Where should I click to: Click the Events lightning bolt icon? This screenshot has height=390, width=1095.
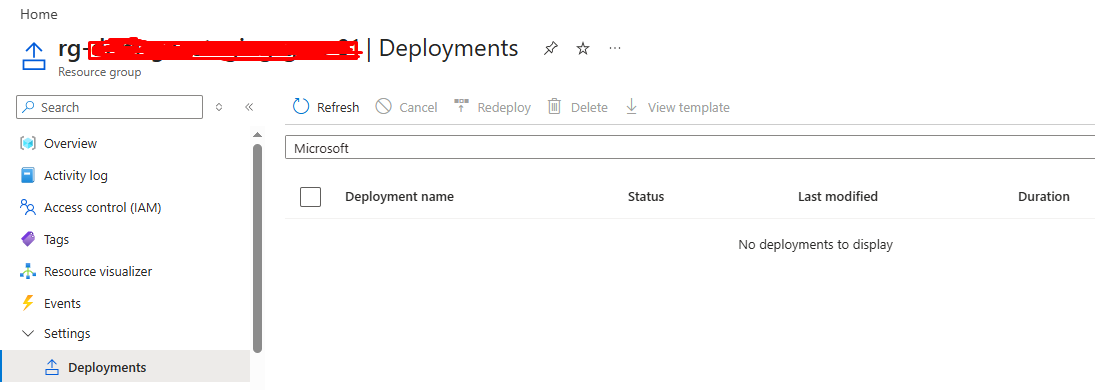[x=28, y=303]
